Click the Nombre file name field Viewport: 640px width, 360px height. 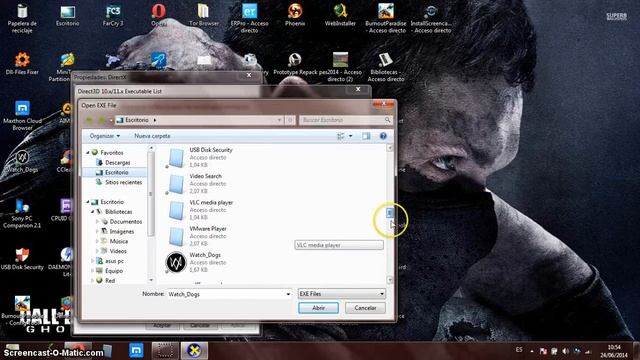(229, 294)
